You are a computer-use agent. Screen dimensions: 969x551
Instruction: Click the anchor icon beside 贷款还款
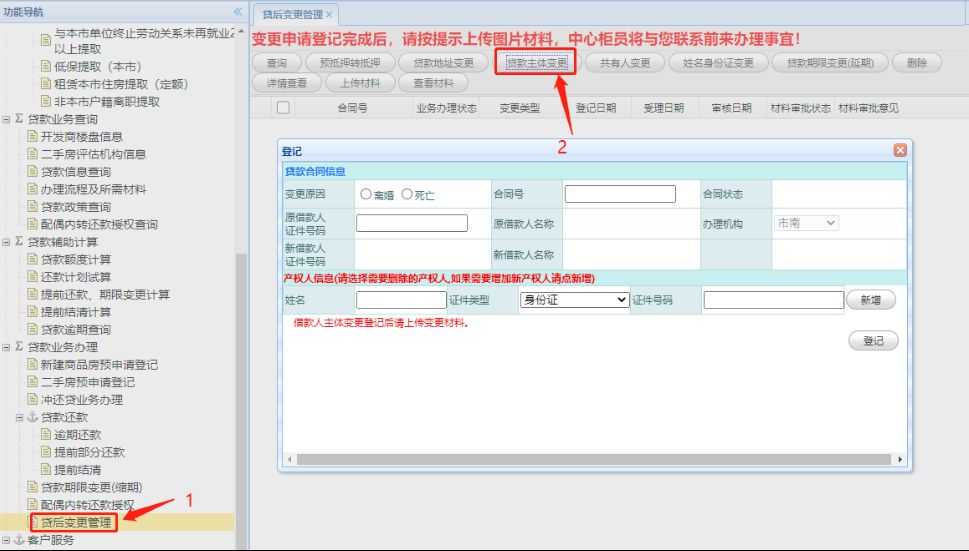click(x=33, y=417)
